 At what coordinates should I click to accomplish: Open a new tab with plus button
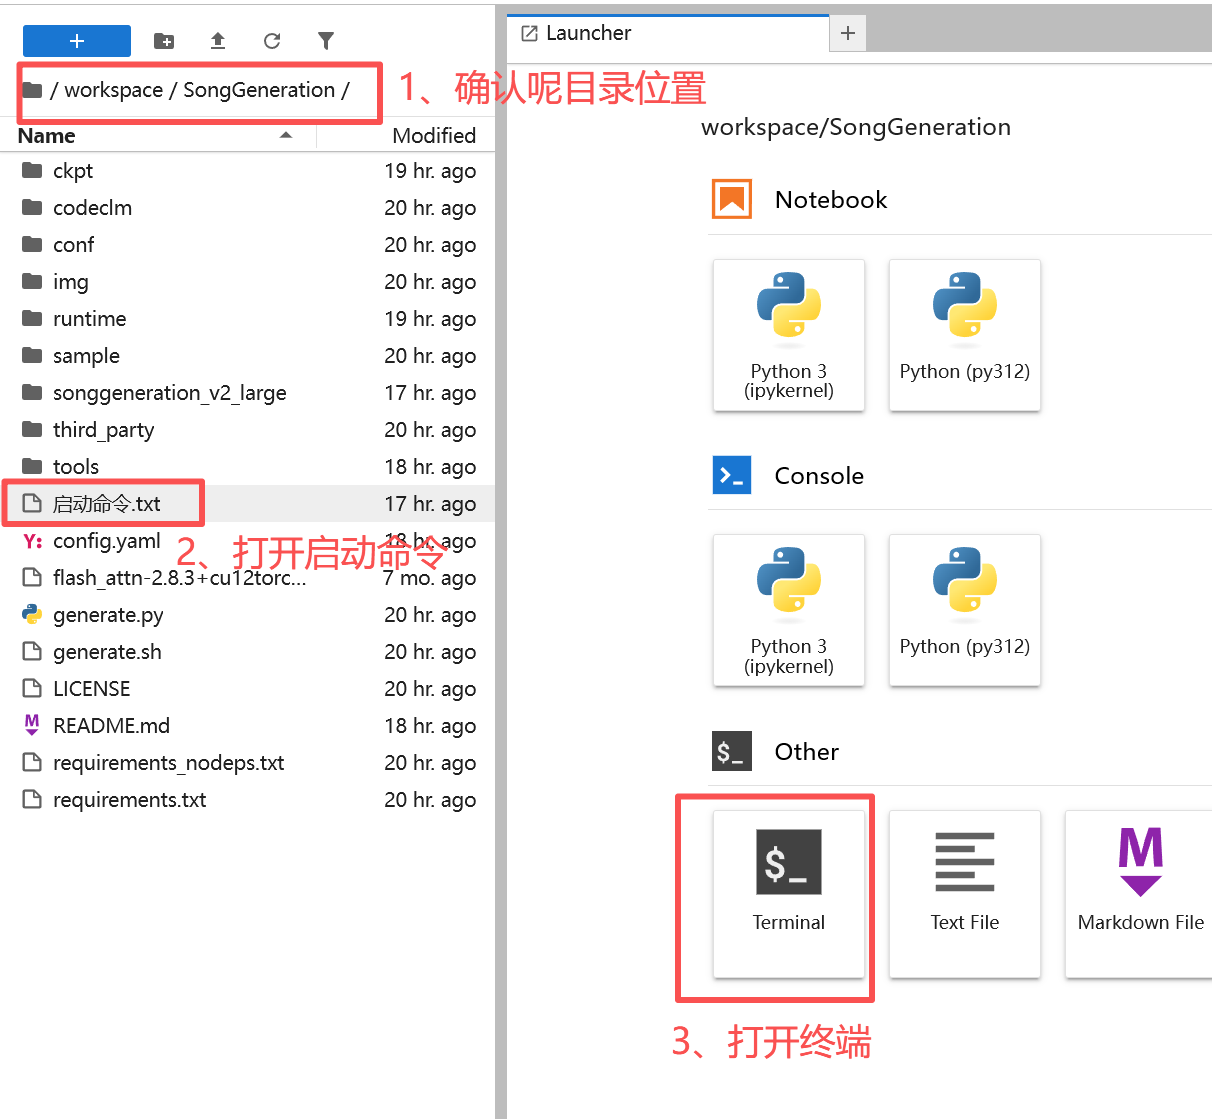(848, 33)
